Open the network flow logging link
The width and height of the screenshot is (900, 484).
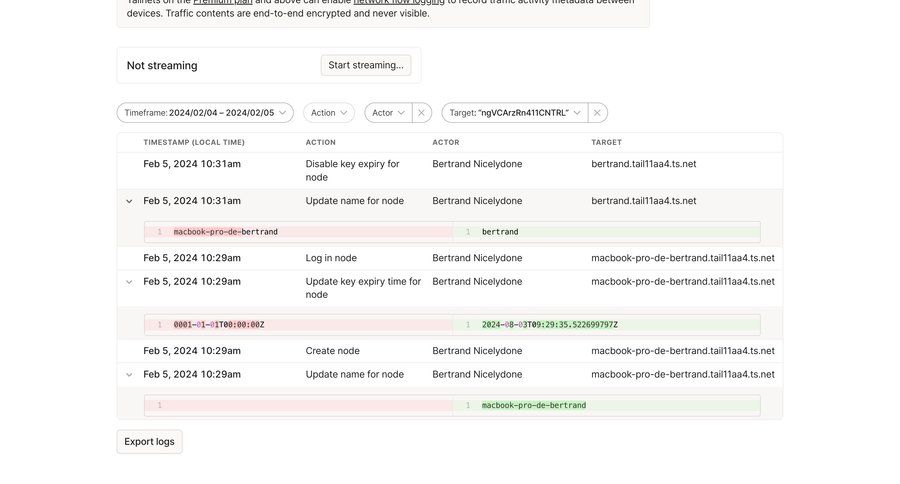[399, 2]
